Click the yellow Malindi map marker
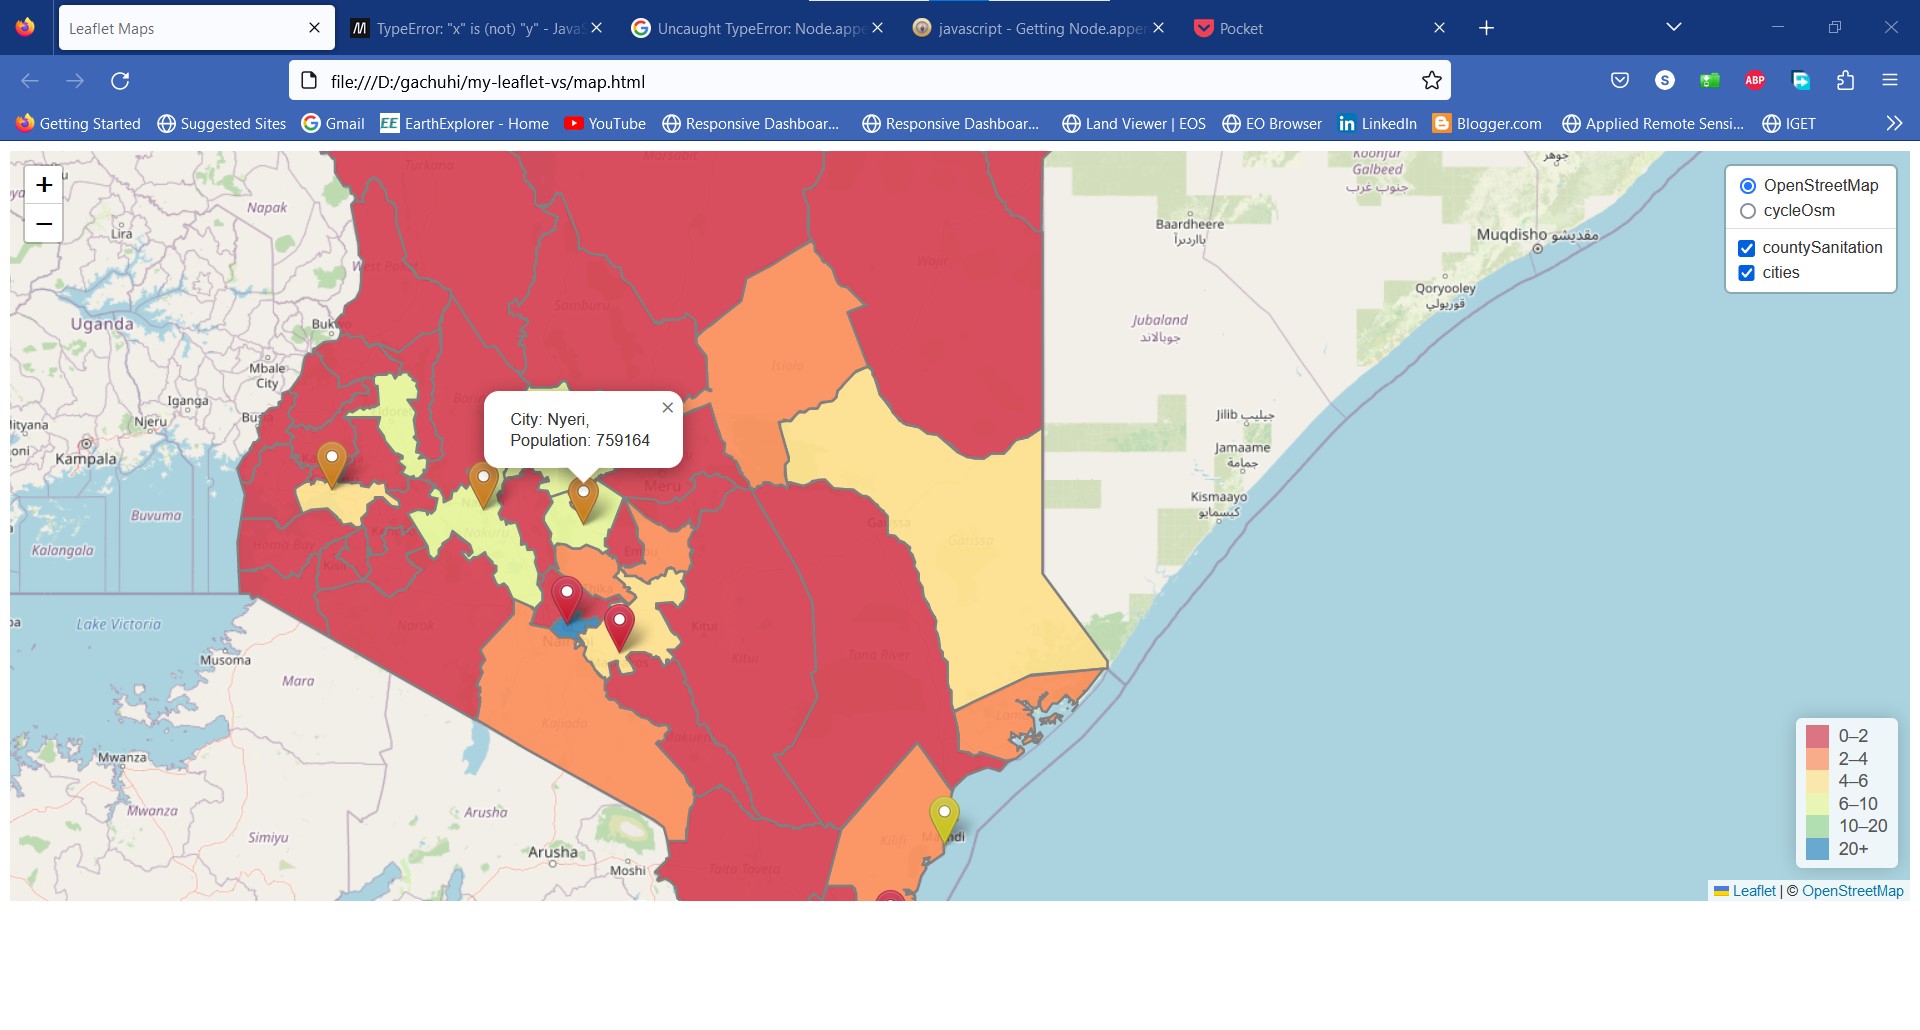This screenshot has width=1920, height=1030. tap(944, 815)
